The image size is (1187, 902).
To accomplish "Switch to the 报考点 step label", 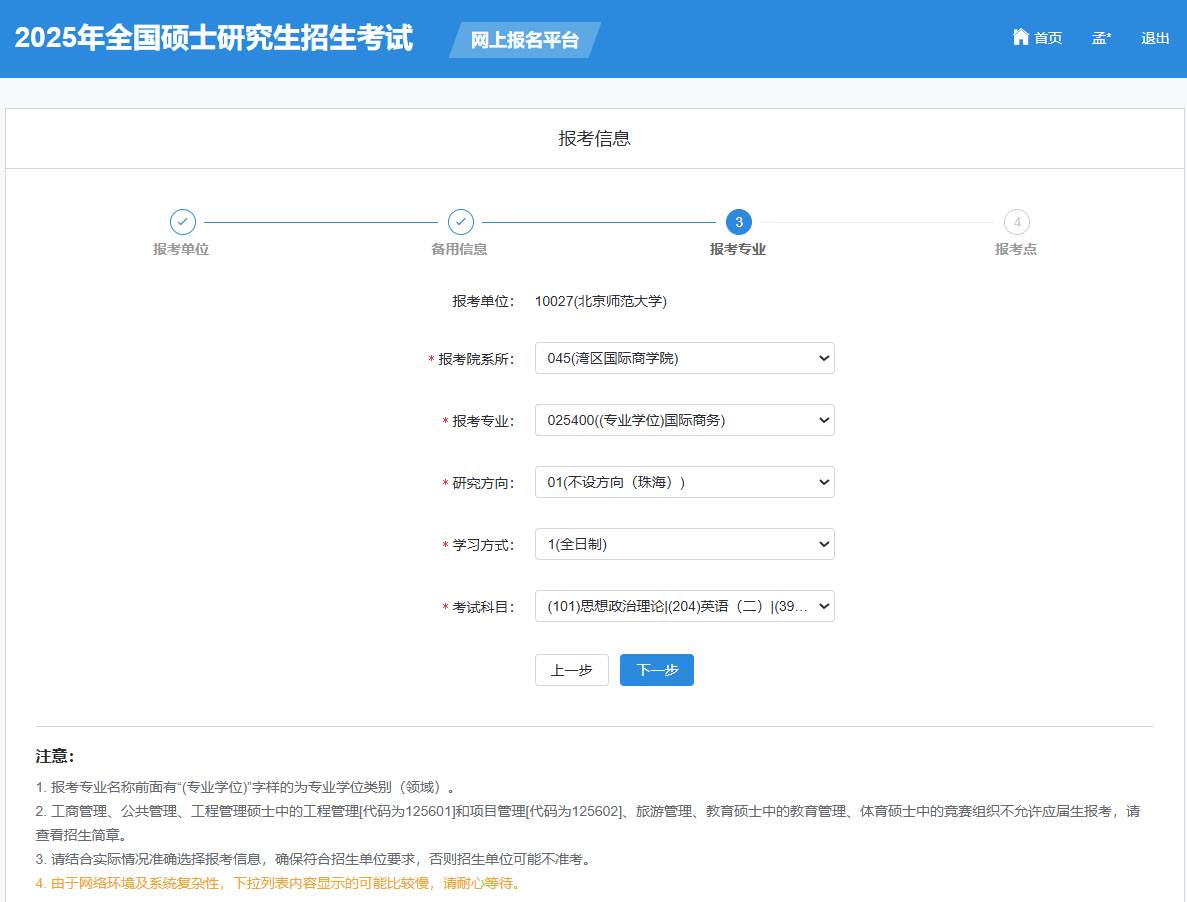I will [x=1016, y=248].
